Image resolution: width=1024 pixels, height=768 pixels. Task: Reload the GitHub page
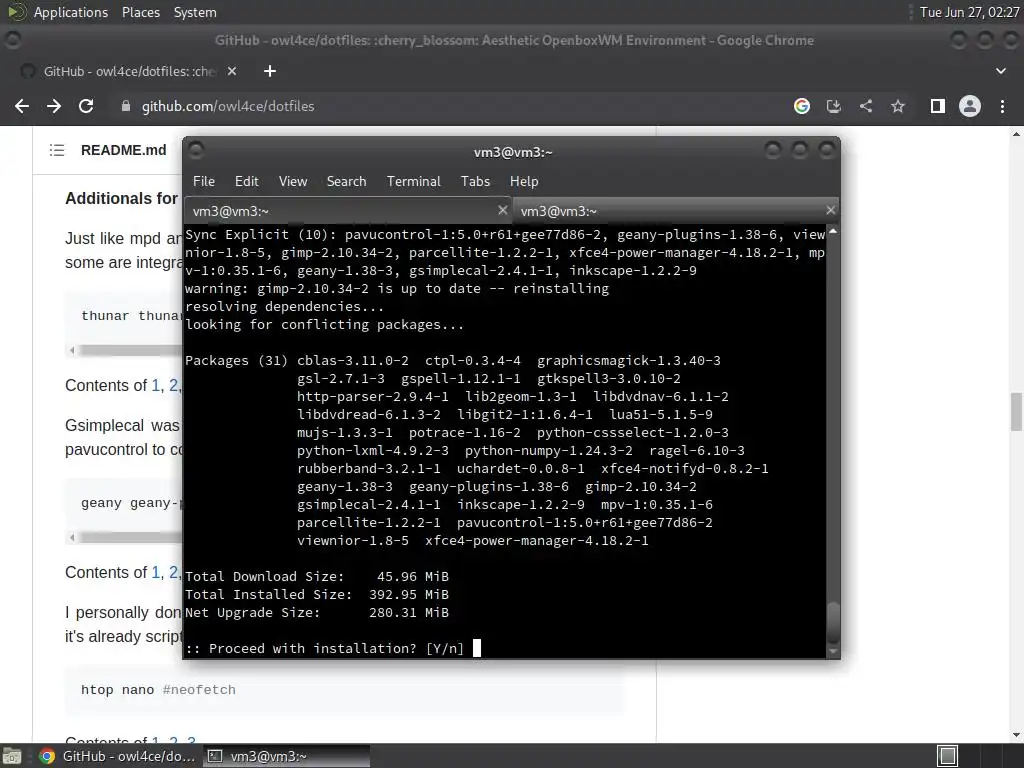coord(86,106)
